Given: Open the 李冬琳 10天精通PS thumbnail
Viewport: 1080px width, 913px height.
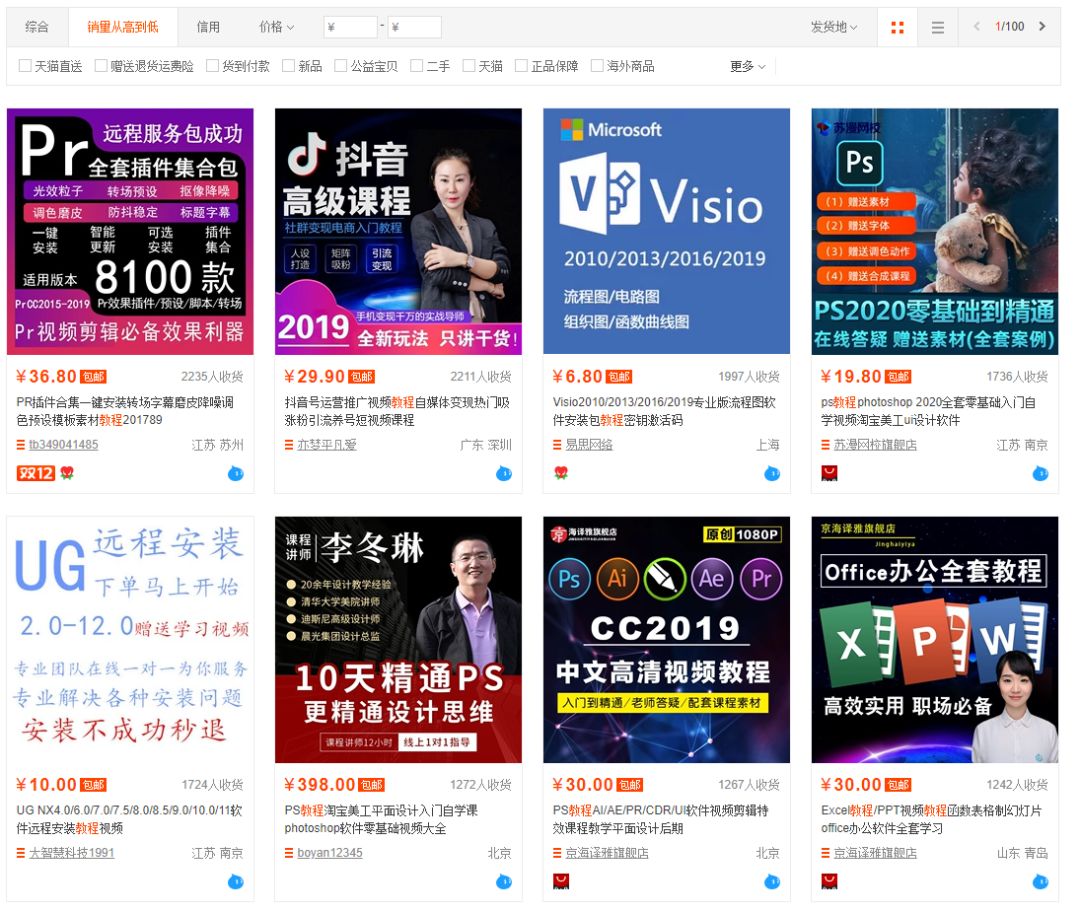Looking at the screenshot, I should [x=398, y=640].
